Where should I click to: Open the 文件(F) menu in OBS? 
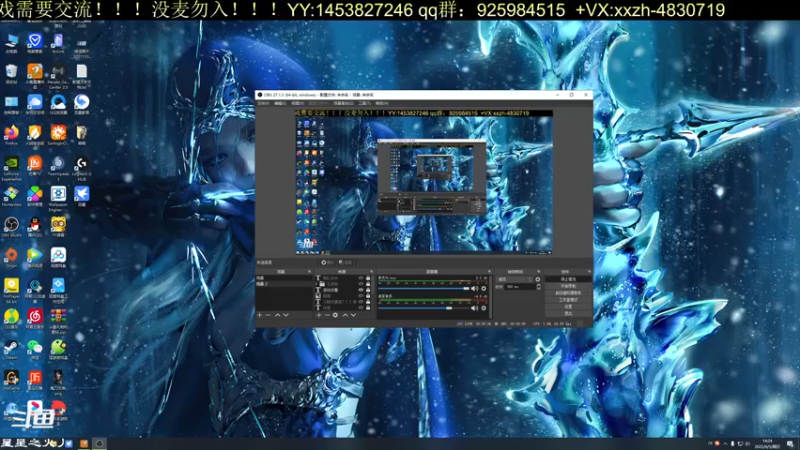tap(263, 103)
